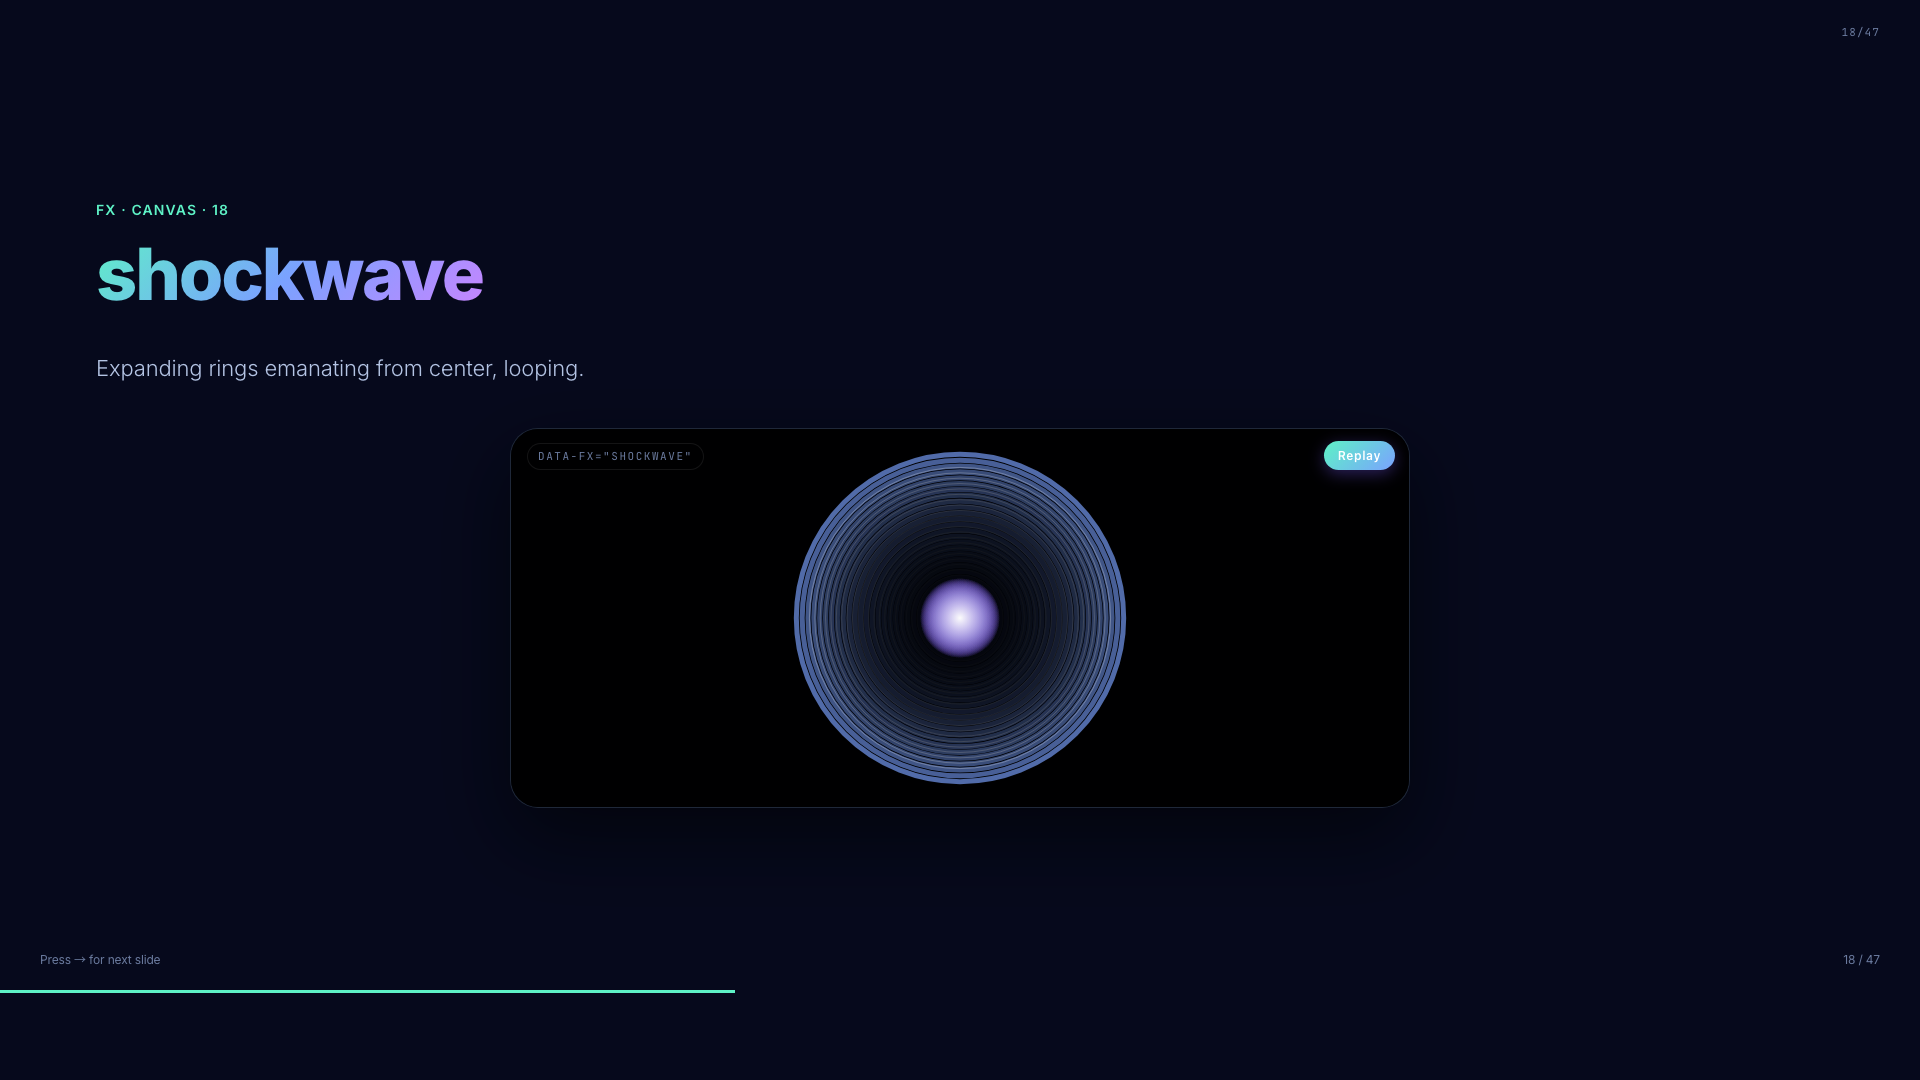Viewport: 1920px width, 1080px height.
Task: Click the DATA-FX="SHOCKWAVE" label chip
Action: [615, 457]
